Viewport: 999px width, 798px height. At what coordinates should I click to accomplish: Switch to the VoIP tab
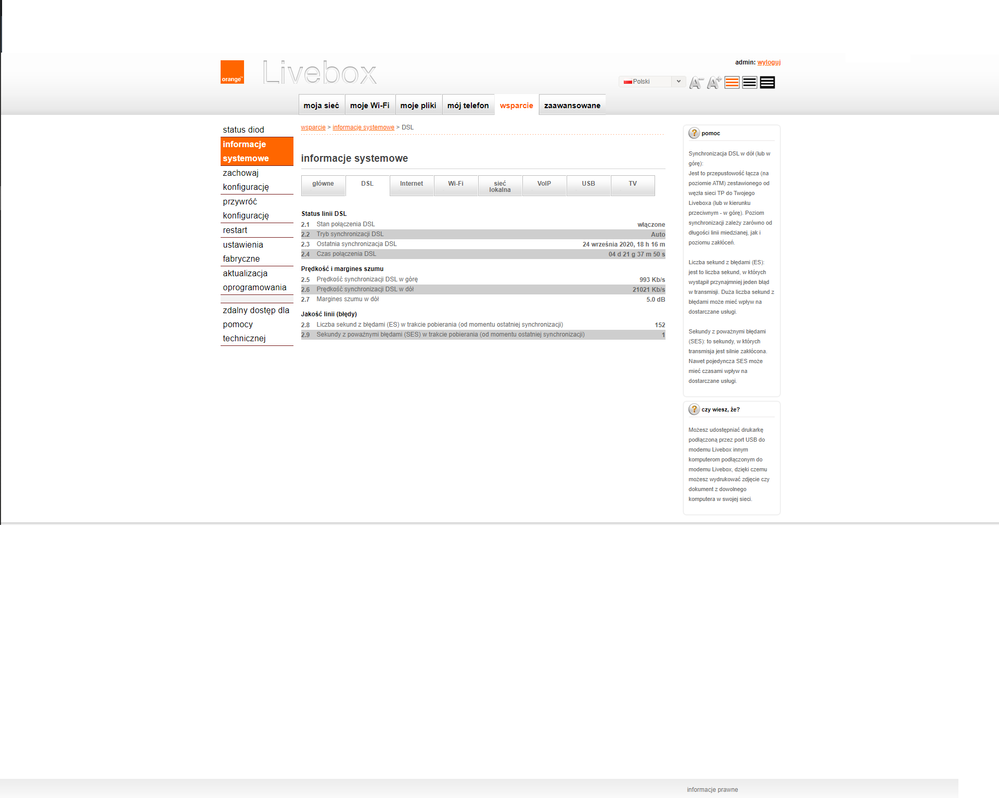[x=544, y=185]
